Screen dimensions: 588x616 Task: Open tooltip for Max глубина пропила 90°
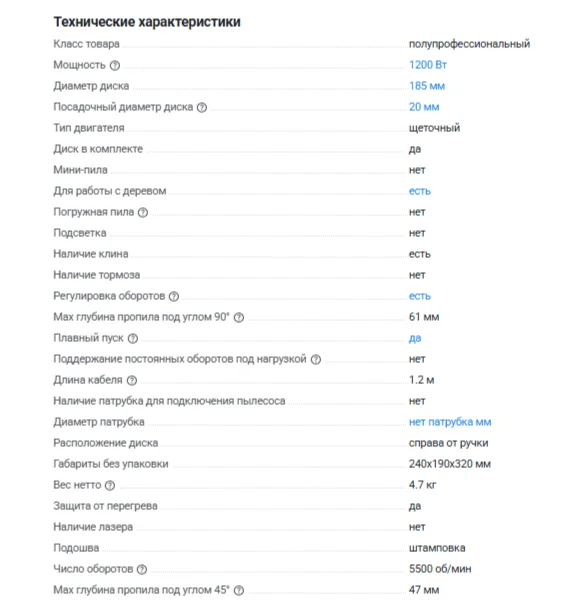point(239,318)
